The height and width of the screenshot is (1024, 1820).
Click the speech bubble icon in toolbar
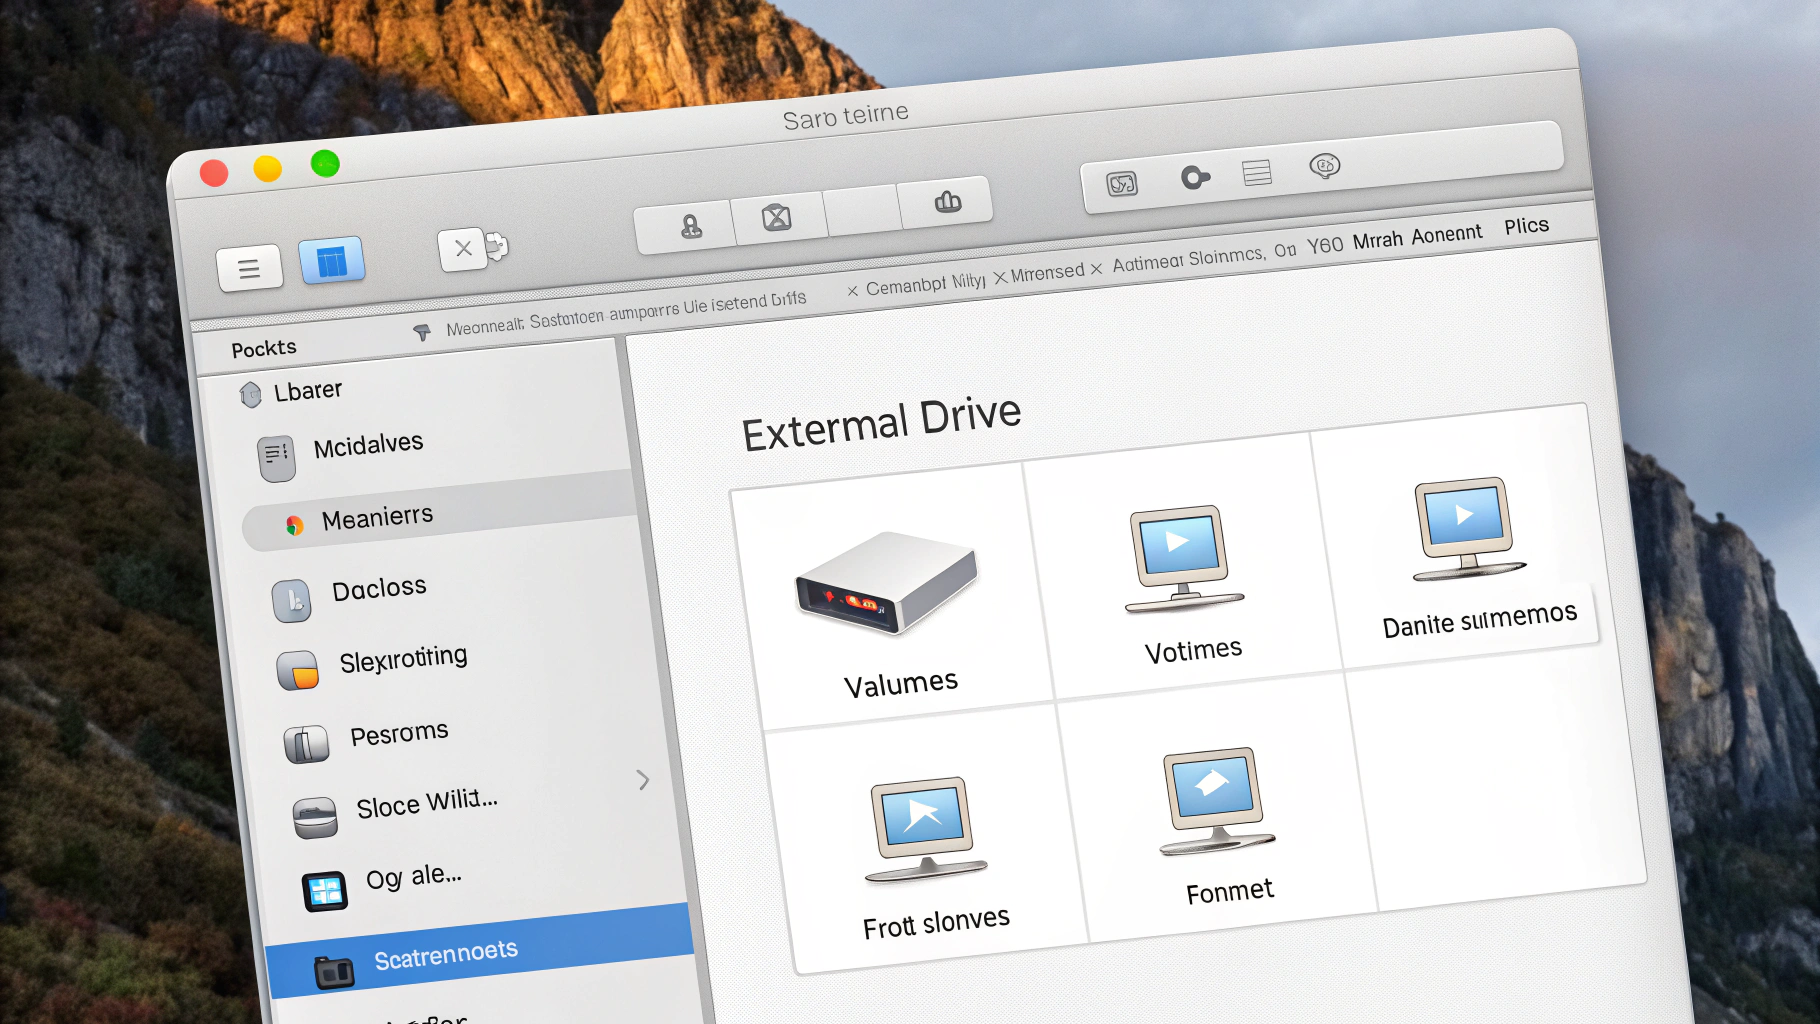pyautogui.click(x=1324, y=166)
